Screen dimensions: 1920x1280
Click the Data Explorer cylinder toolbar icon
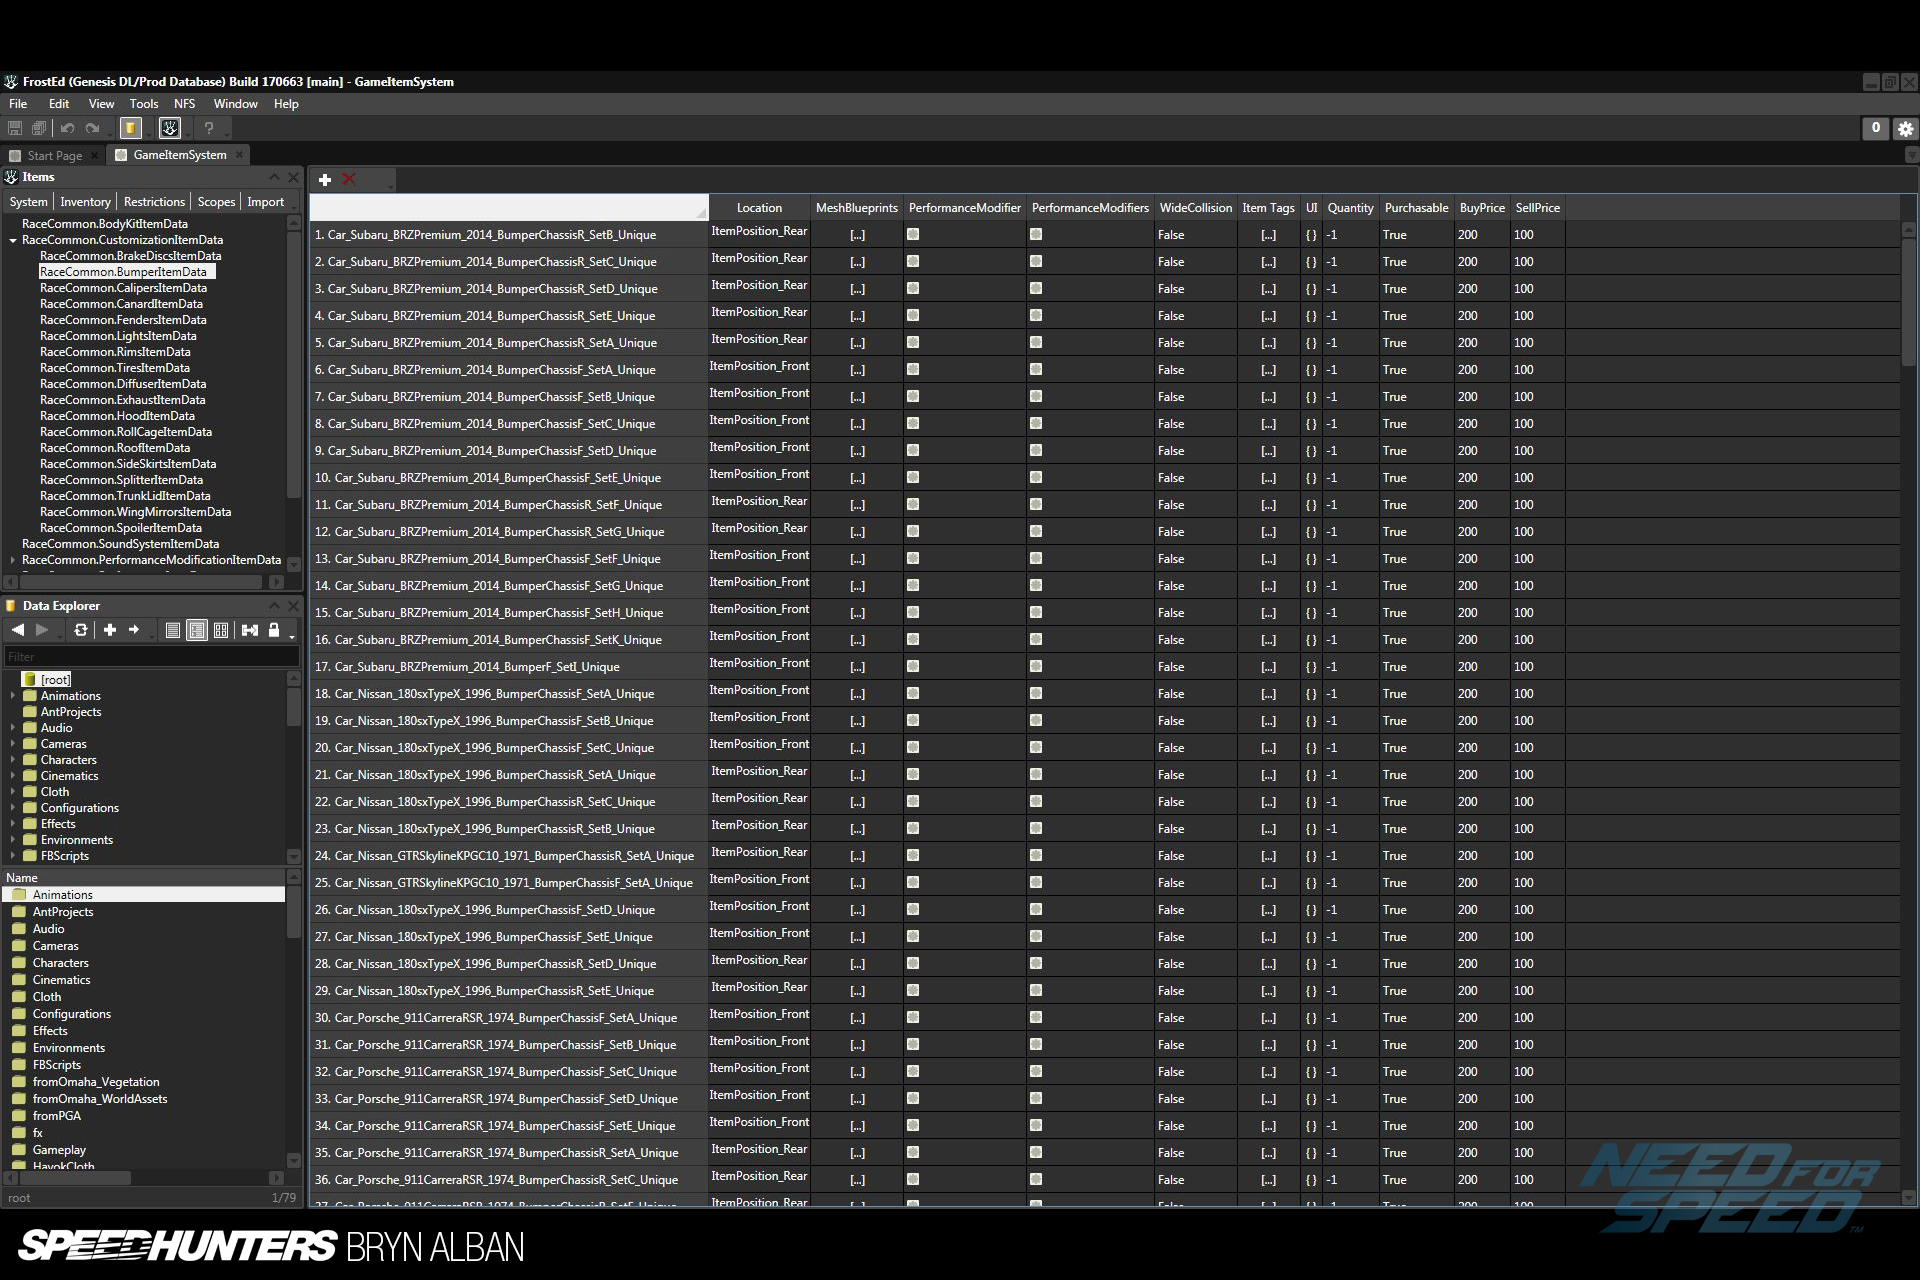pos(130,128)
